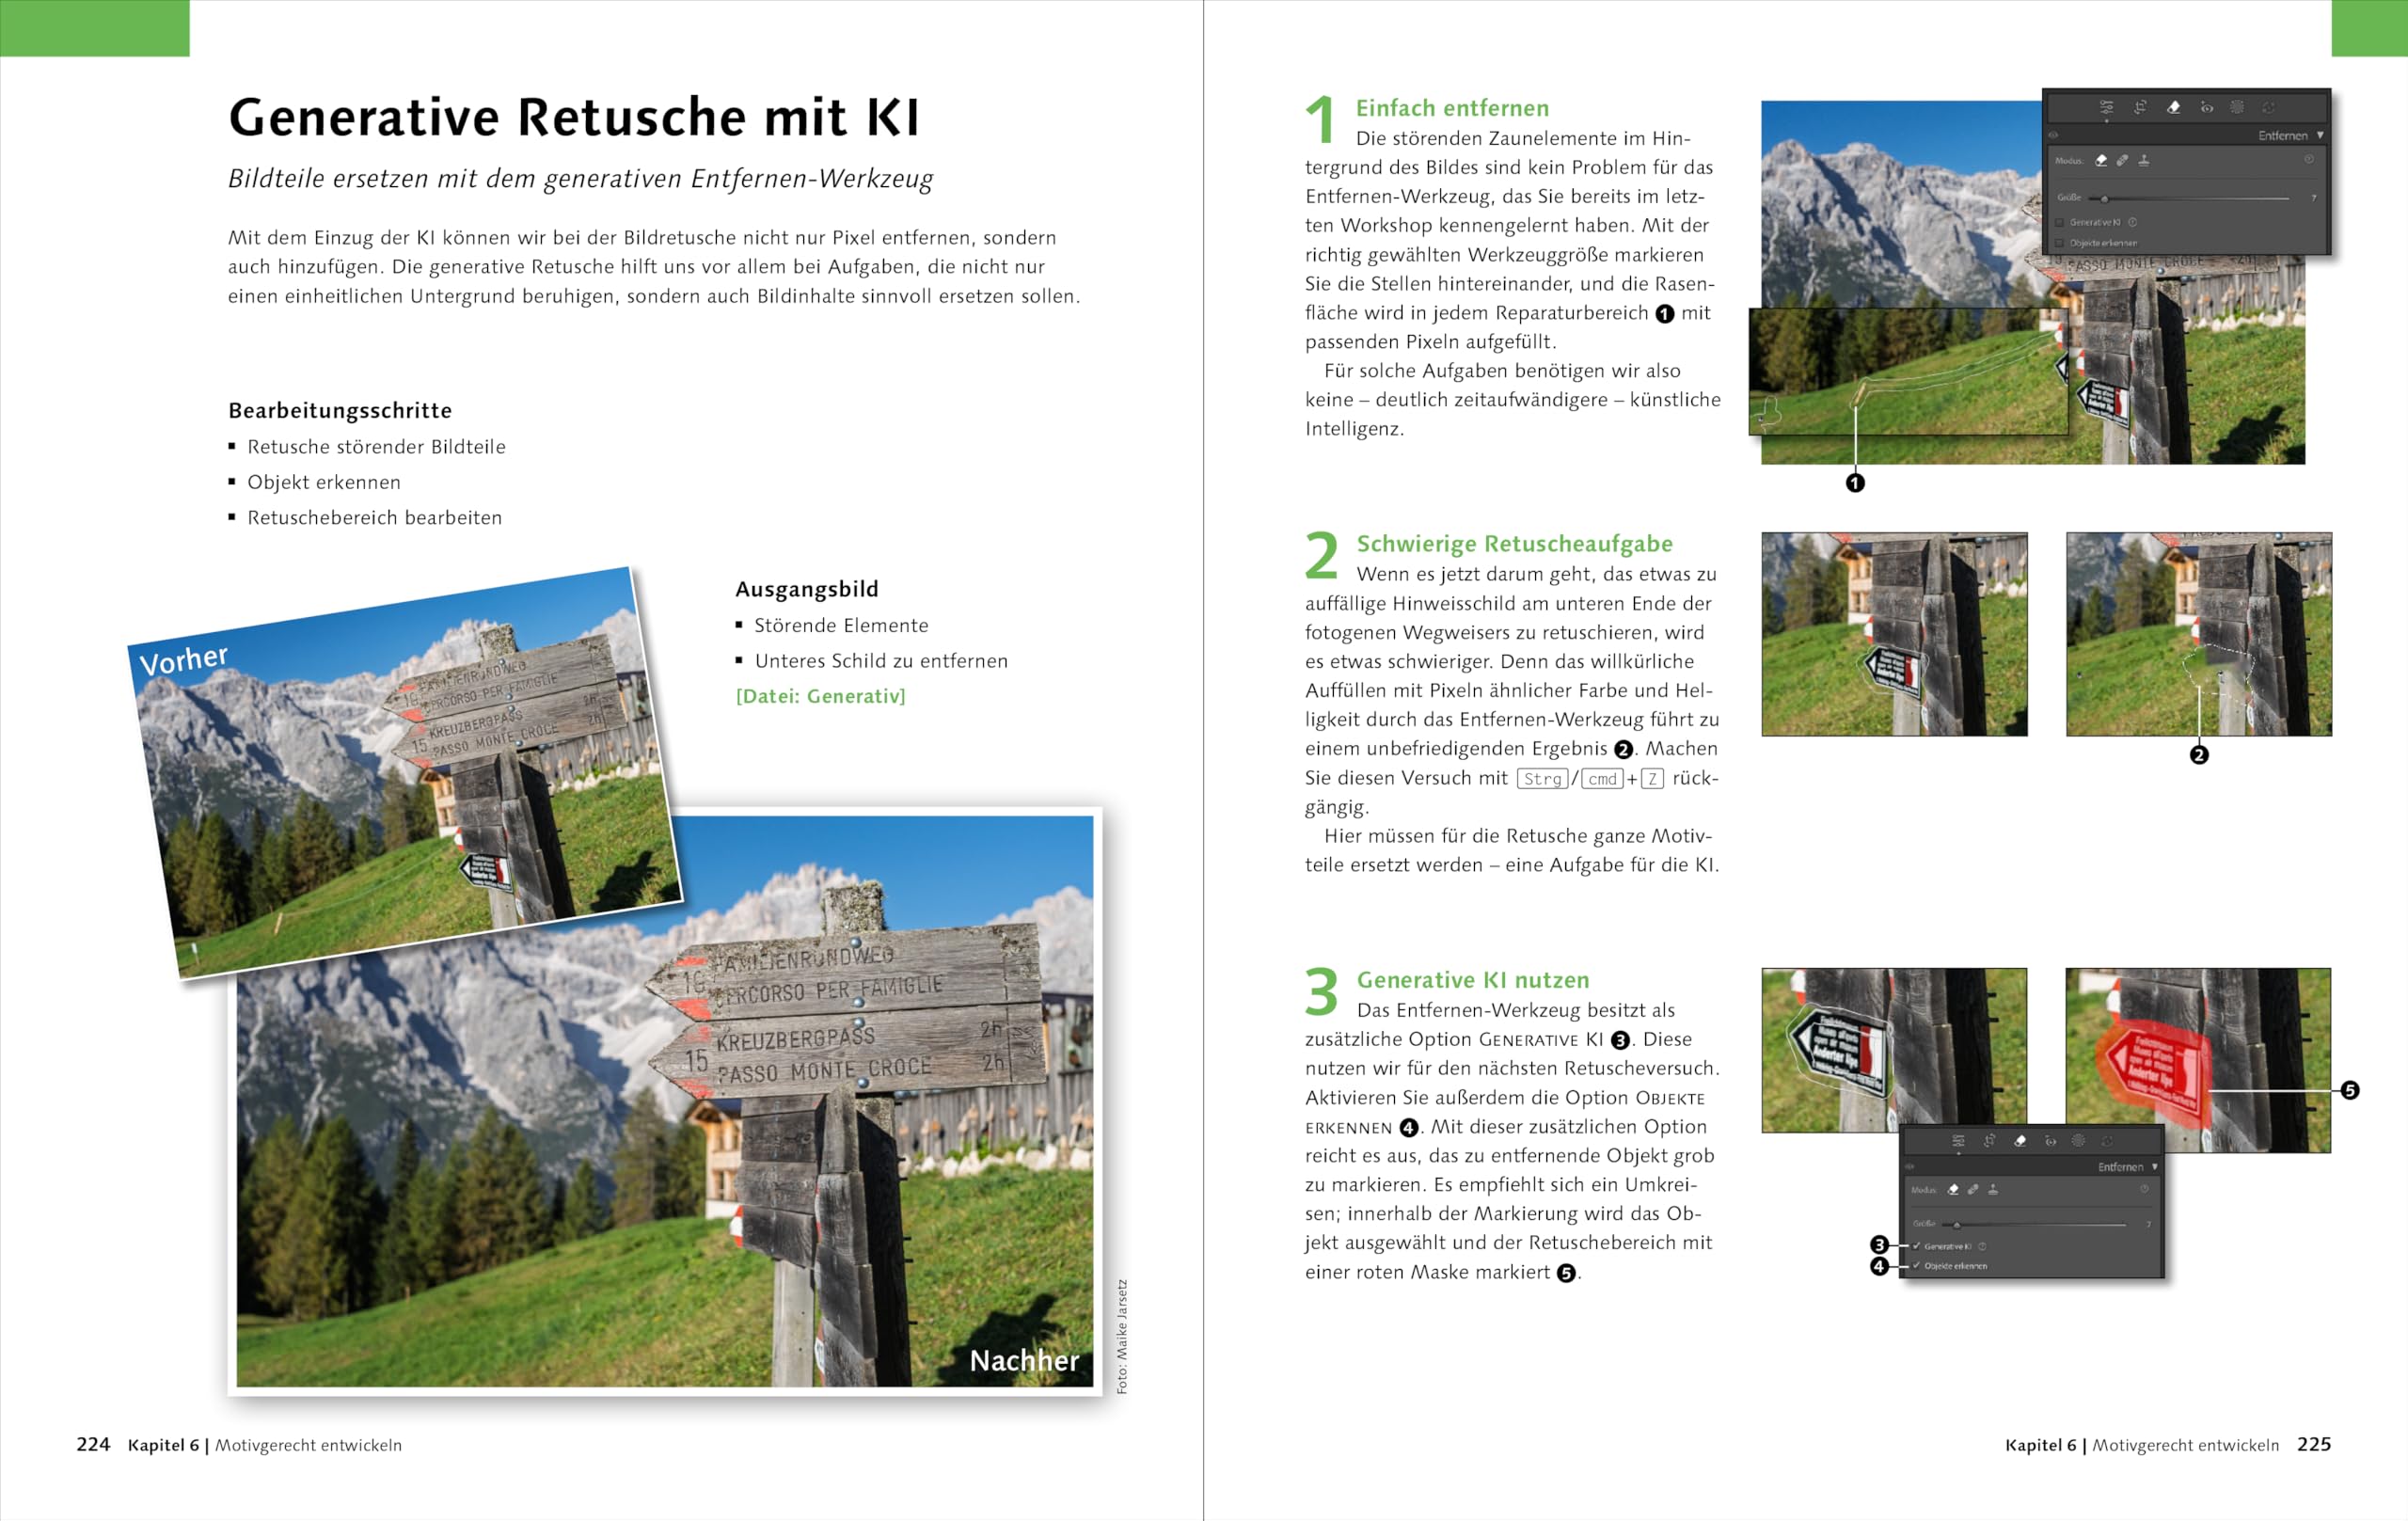Uncheck the ticked Generative KI checkbox in step 3 panel

point(1917,1247)
